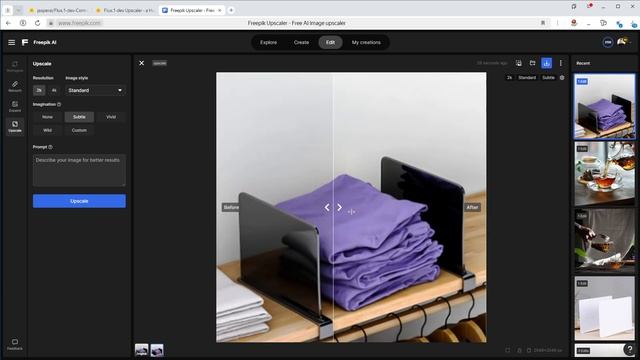Choose 2k resolution
This screenshot has width=640, height=360.
[39, 90]
